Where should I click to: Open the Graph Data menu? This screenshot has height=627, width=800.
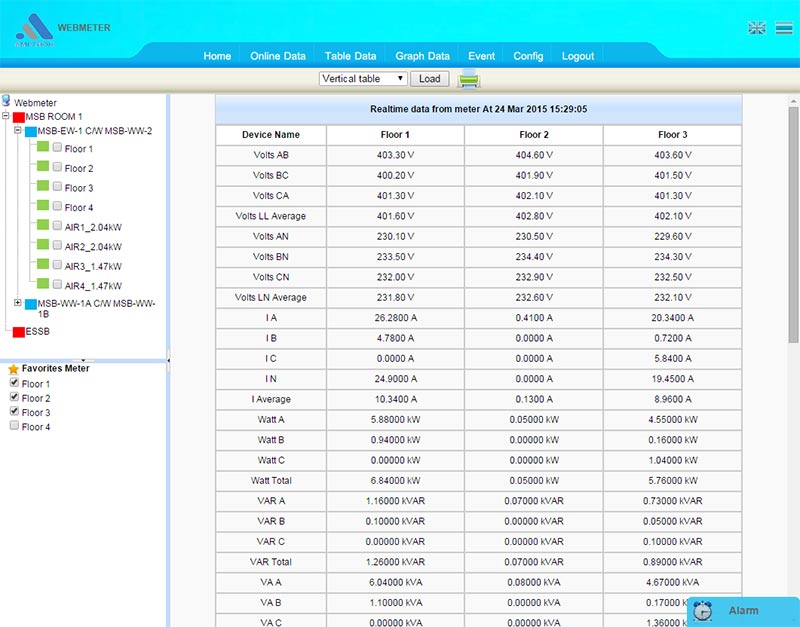(x=422, y=56)
